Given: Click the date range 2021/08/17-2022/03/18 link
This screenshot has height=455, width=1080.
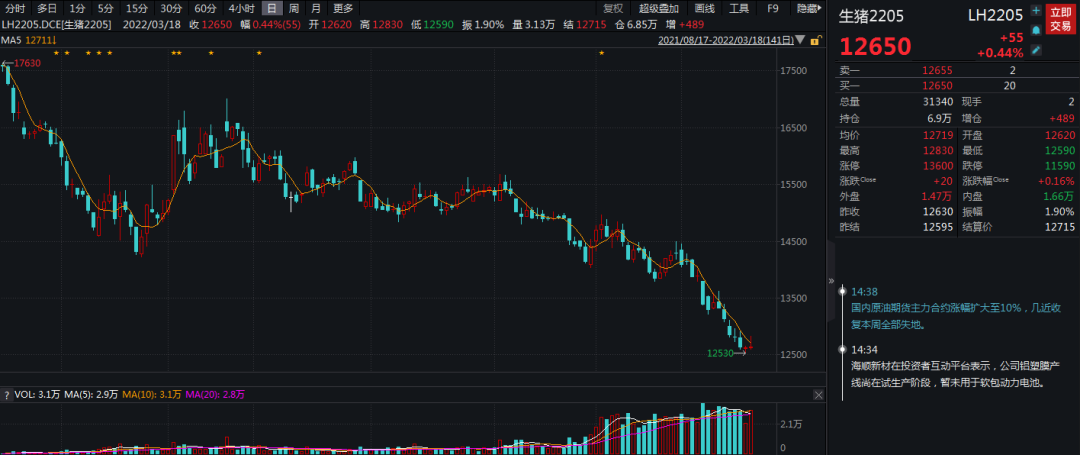Looking at the screenshot, I should click(x=727, y=41).
